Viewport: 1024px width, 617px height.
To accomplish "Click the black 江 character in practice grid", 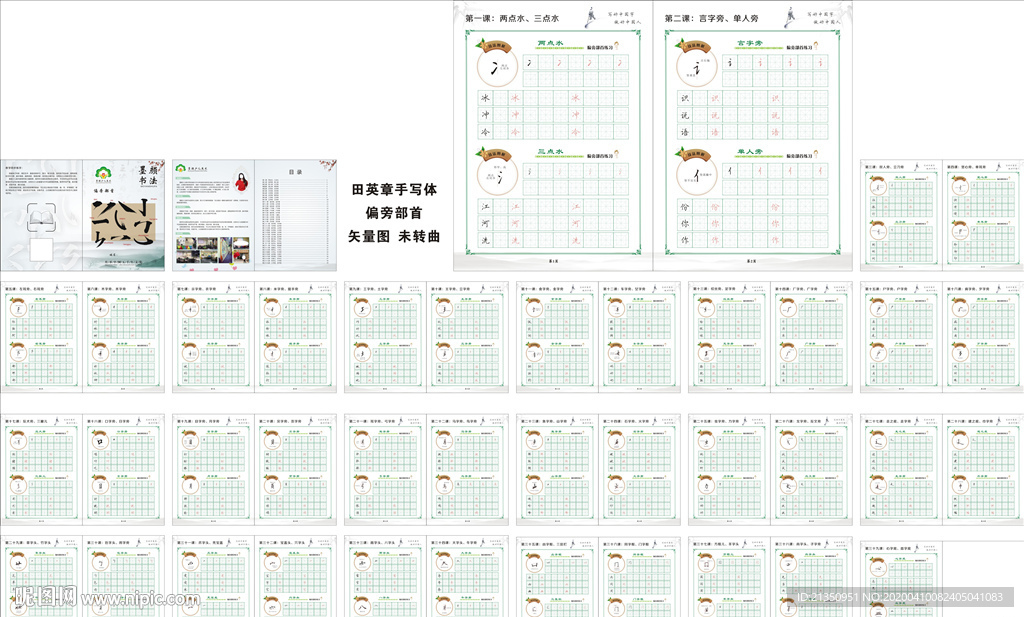I will pyautogui.click(x=485, y=206).
